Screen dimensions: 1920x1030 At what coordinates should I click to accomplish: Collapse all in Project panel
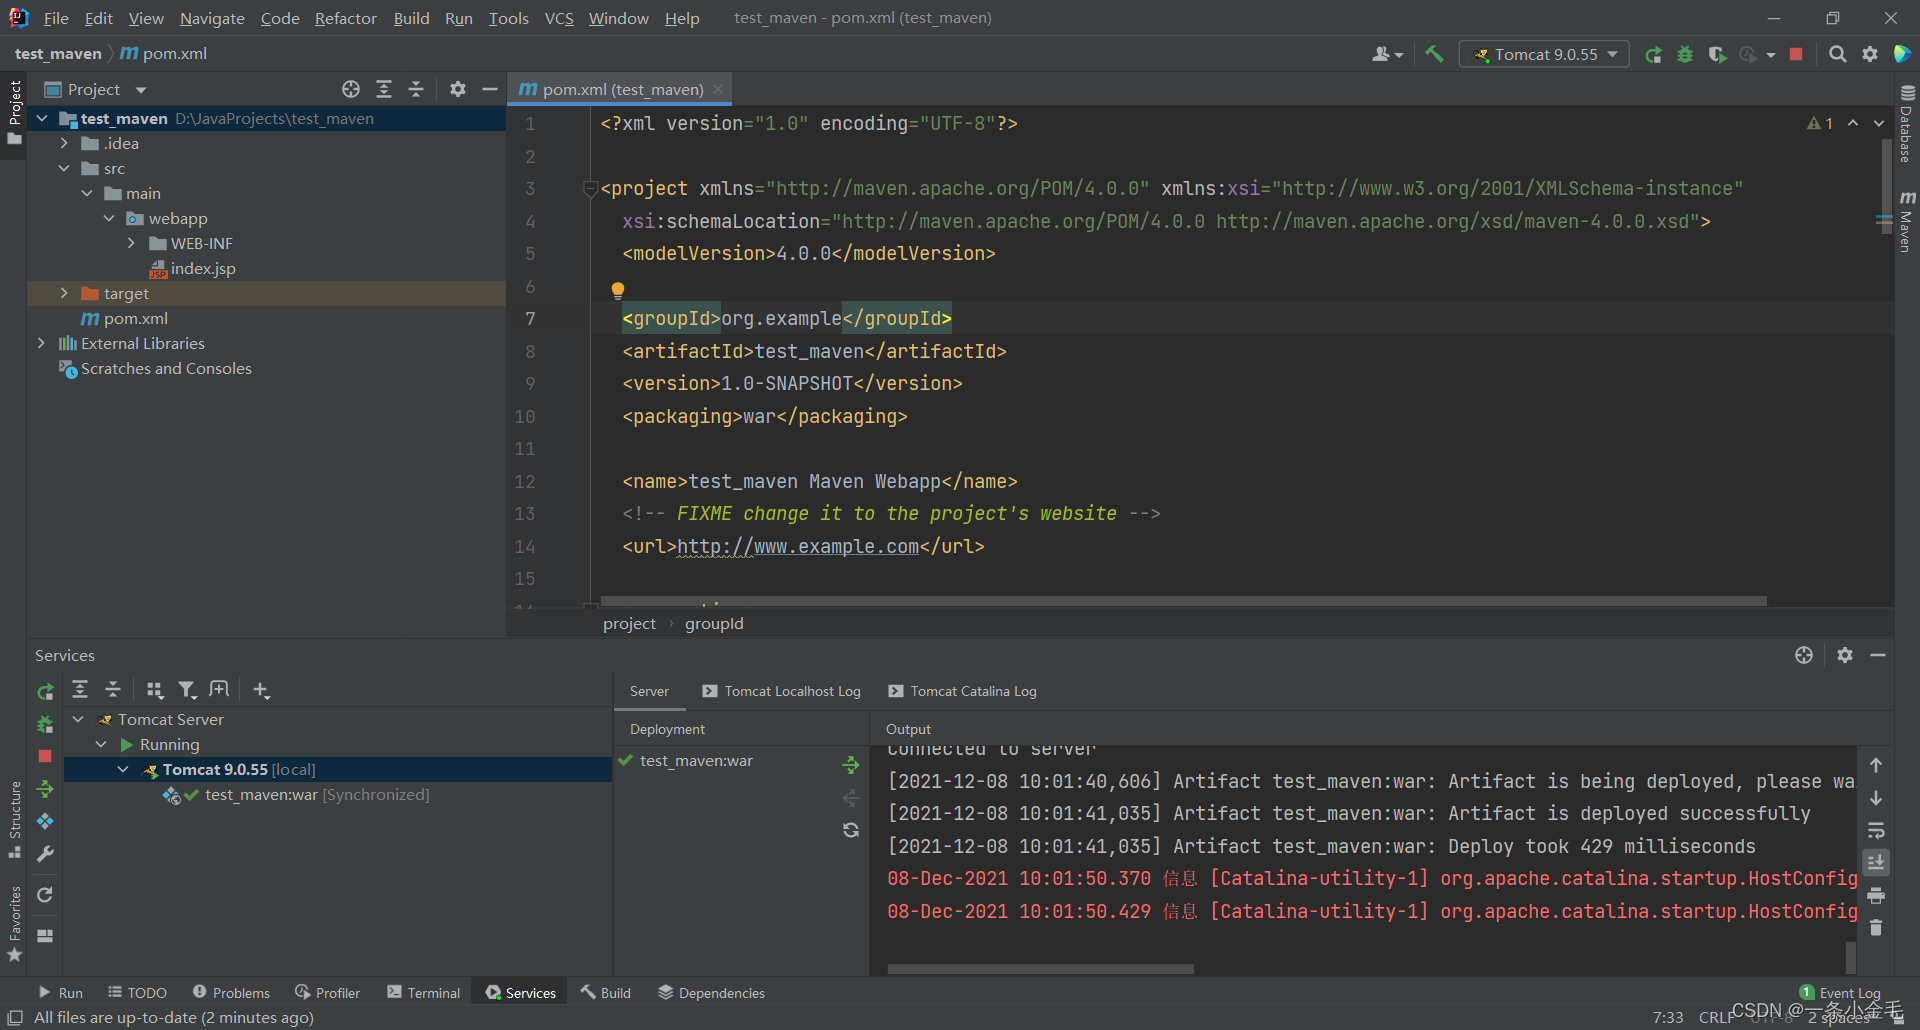point(416,89)
